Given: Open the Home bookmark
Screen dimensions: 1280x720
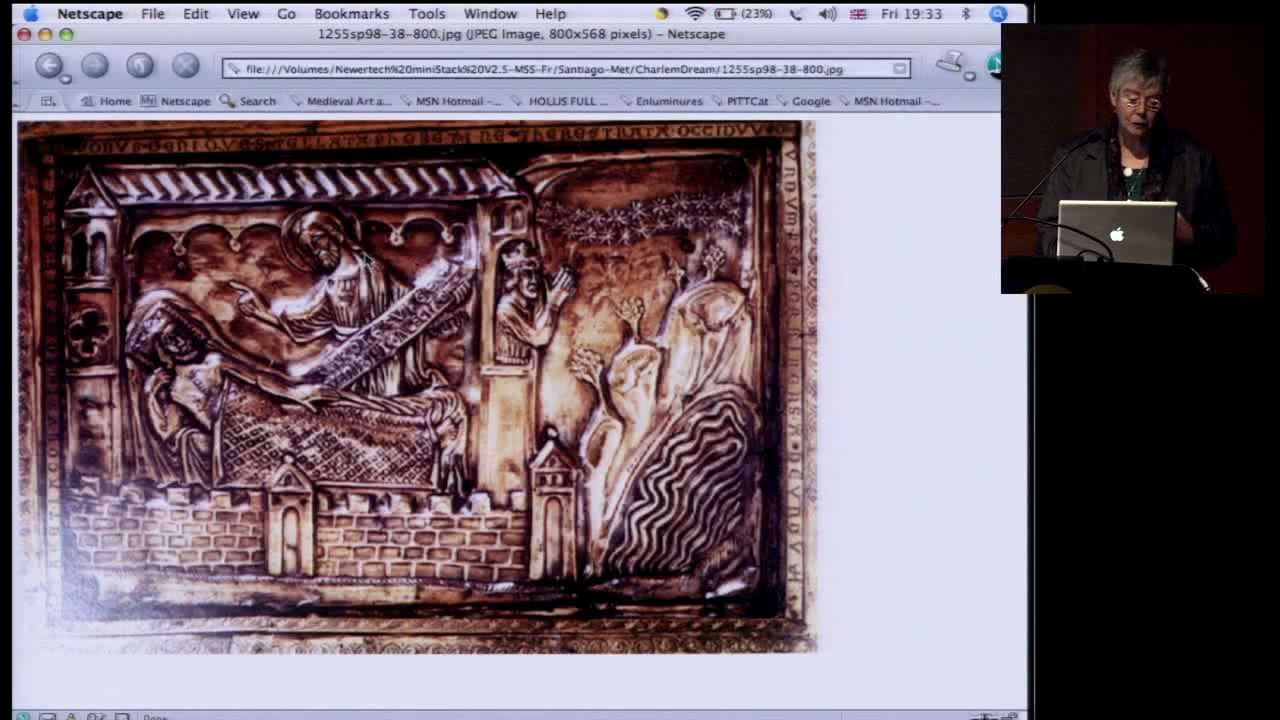Looking at the screenshot, I should 106,101.
